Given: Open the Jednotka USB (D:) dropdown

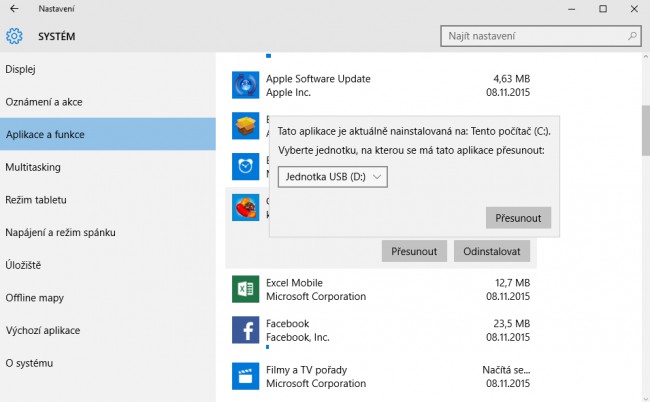Looking at the screenshot, I should coord(333,177).
